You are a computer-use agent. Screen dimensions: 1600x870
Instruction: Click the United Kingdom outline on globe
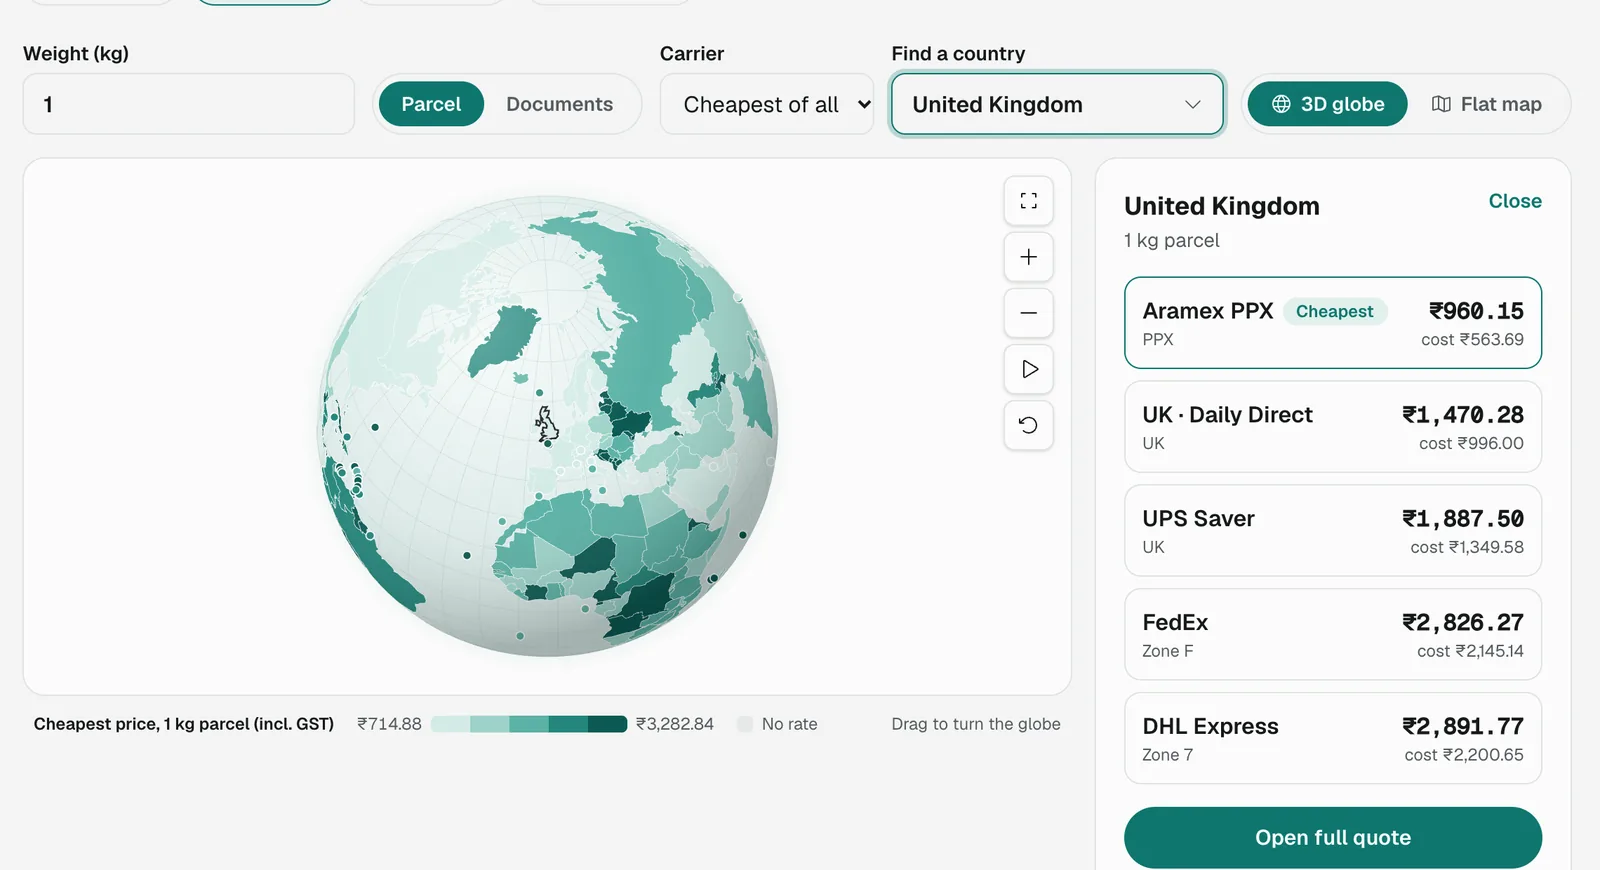coord(547,424)
